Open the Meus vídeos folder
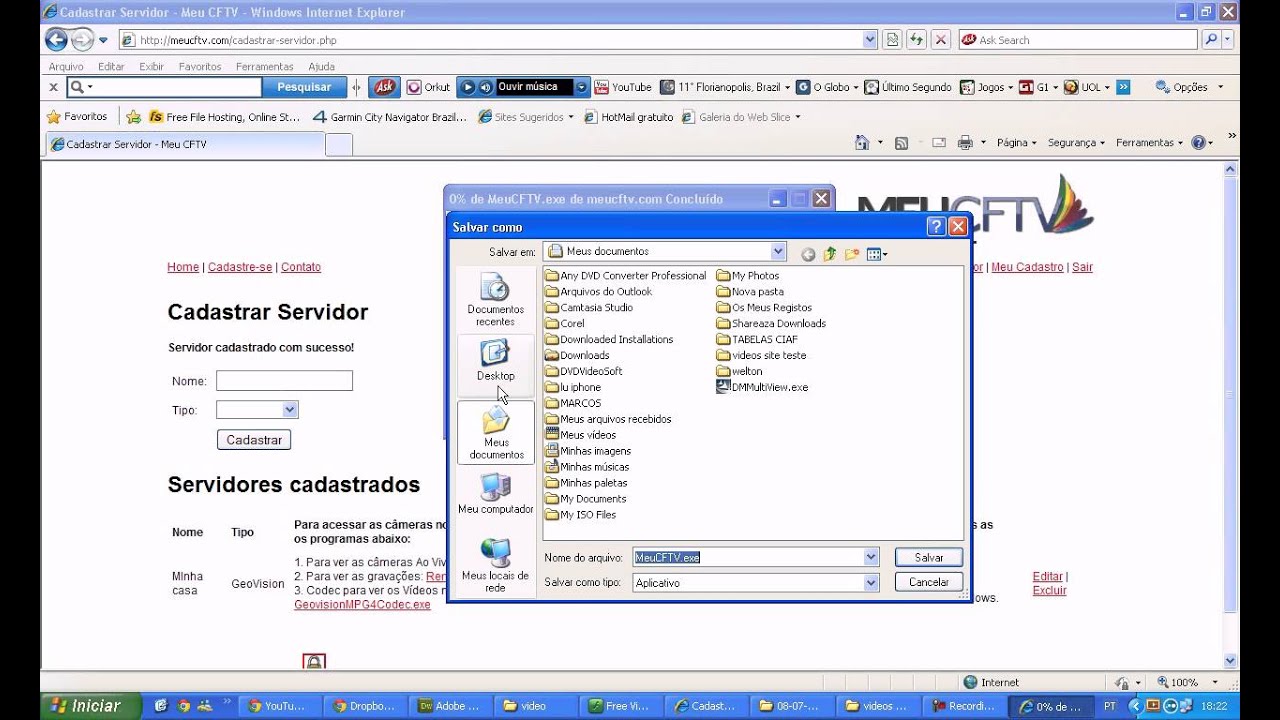Image resolution: width=1280 pixels, height=720 pixels. coord(580,435)
